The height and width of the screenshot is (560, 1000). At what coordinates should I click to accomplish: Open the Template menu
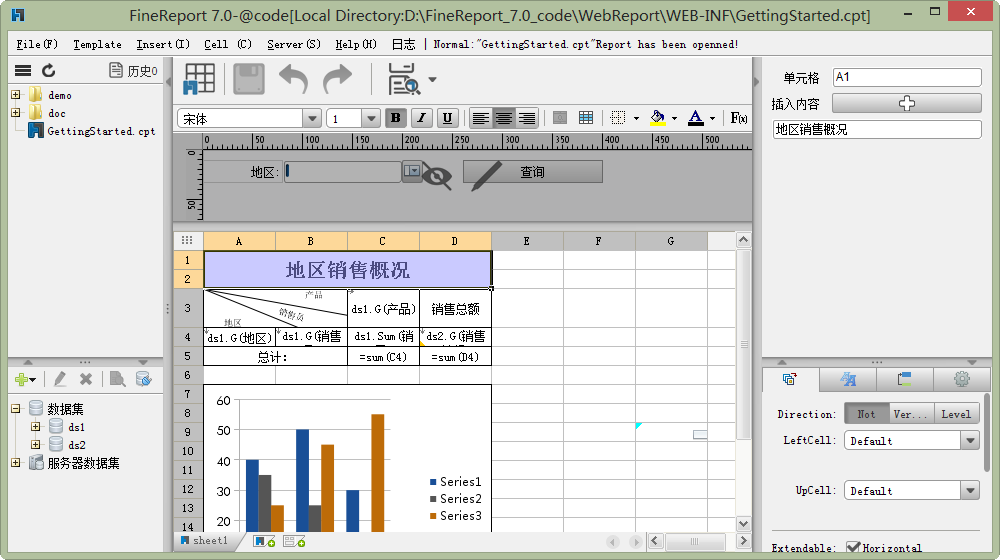click(97, 44)
